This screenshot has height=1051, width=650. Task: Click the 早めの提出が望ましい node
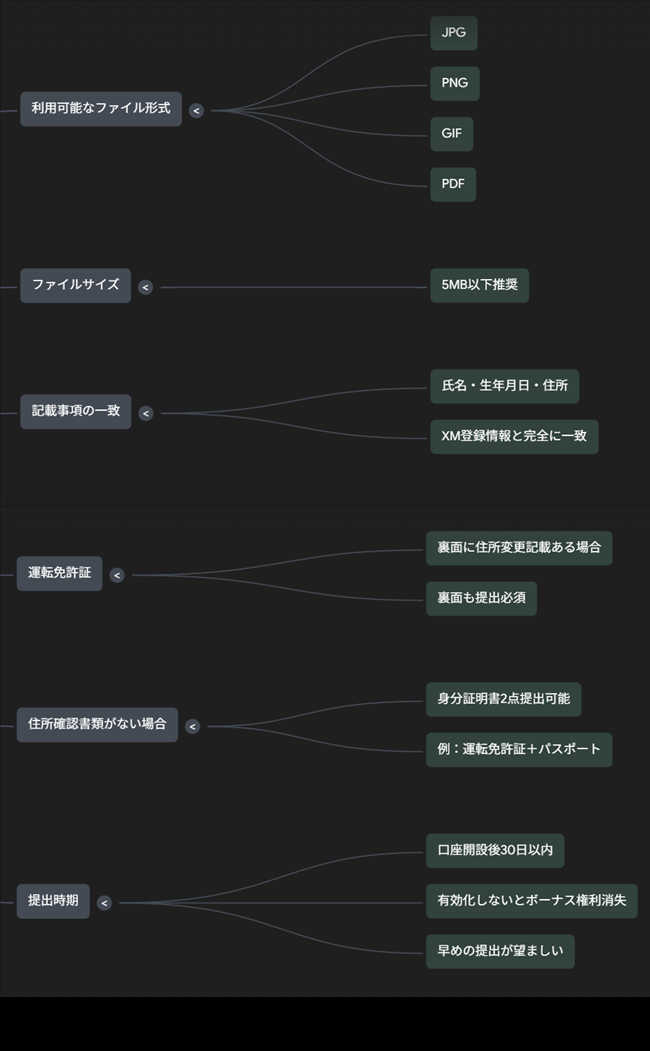click(x=500, y=951)
